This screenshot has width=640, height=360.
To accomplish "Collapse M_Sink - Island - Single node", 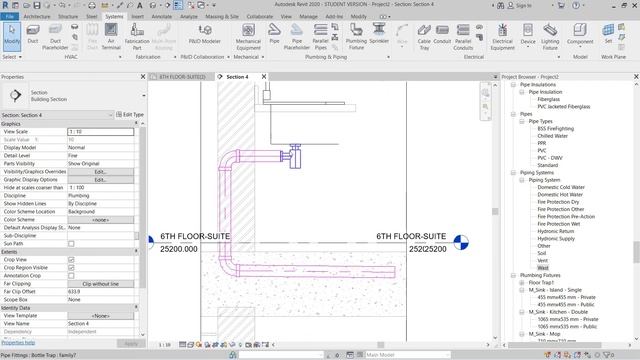I will coord(522,290).
